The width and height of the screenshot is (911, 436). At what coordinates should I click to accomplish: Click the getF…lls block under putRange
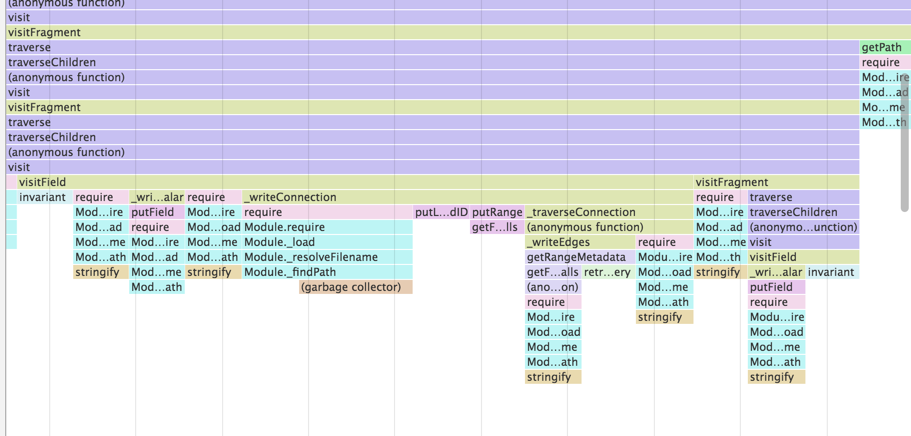click(497, 227)
